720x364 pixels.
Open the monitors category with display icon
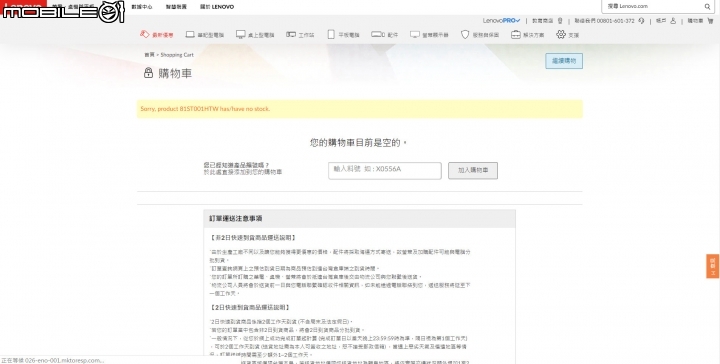415,34
